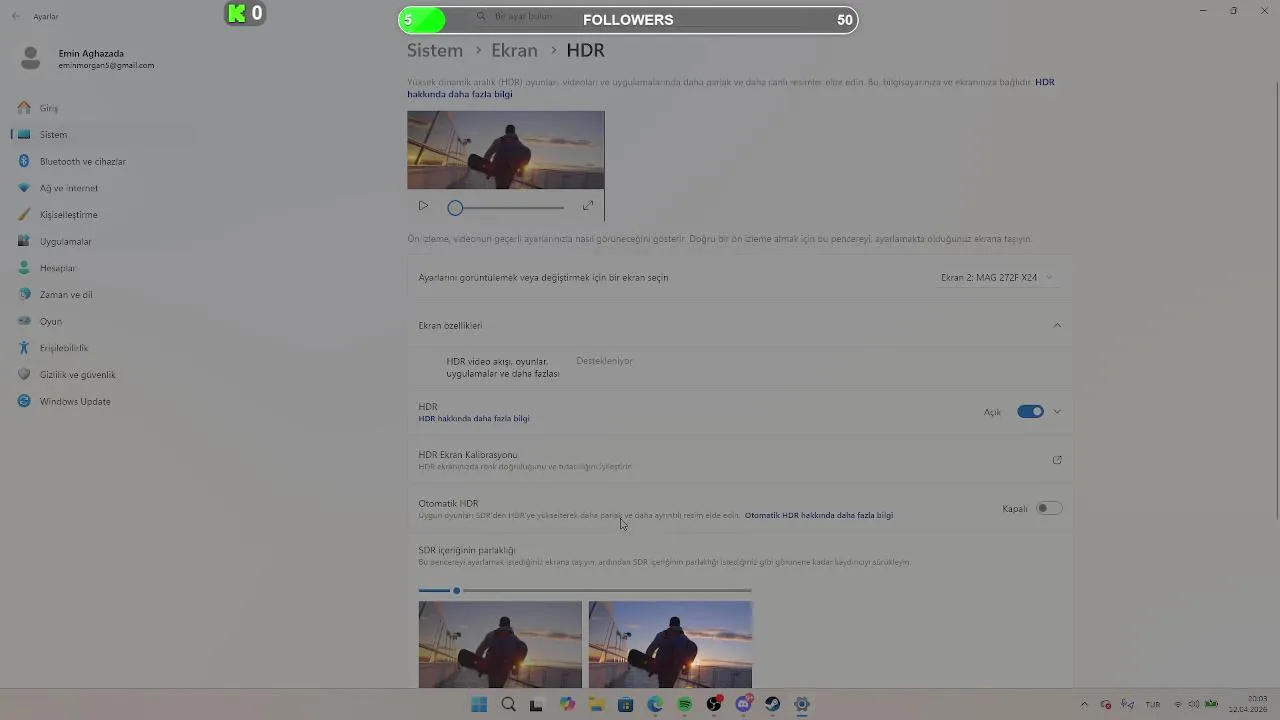
Task: Click the right HDR comparison image
Action: click(x=670, y=644)
